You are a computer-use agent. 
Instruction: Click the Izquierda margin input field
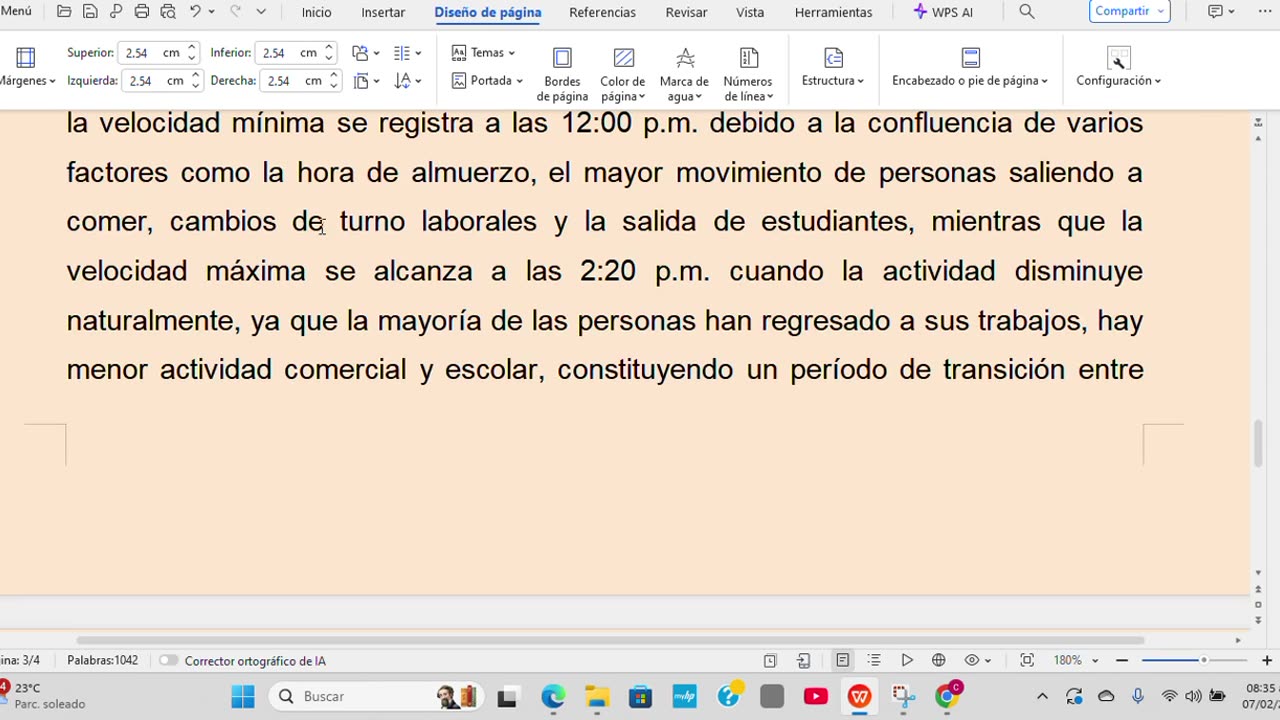162,81
